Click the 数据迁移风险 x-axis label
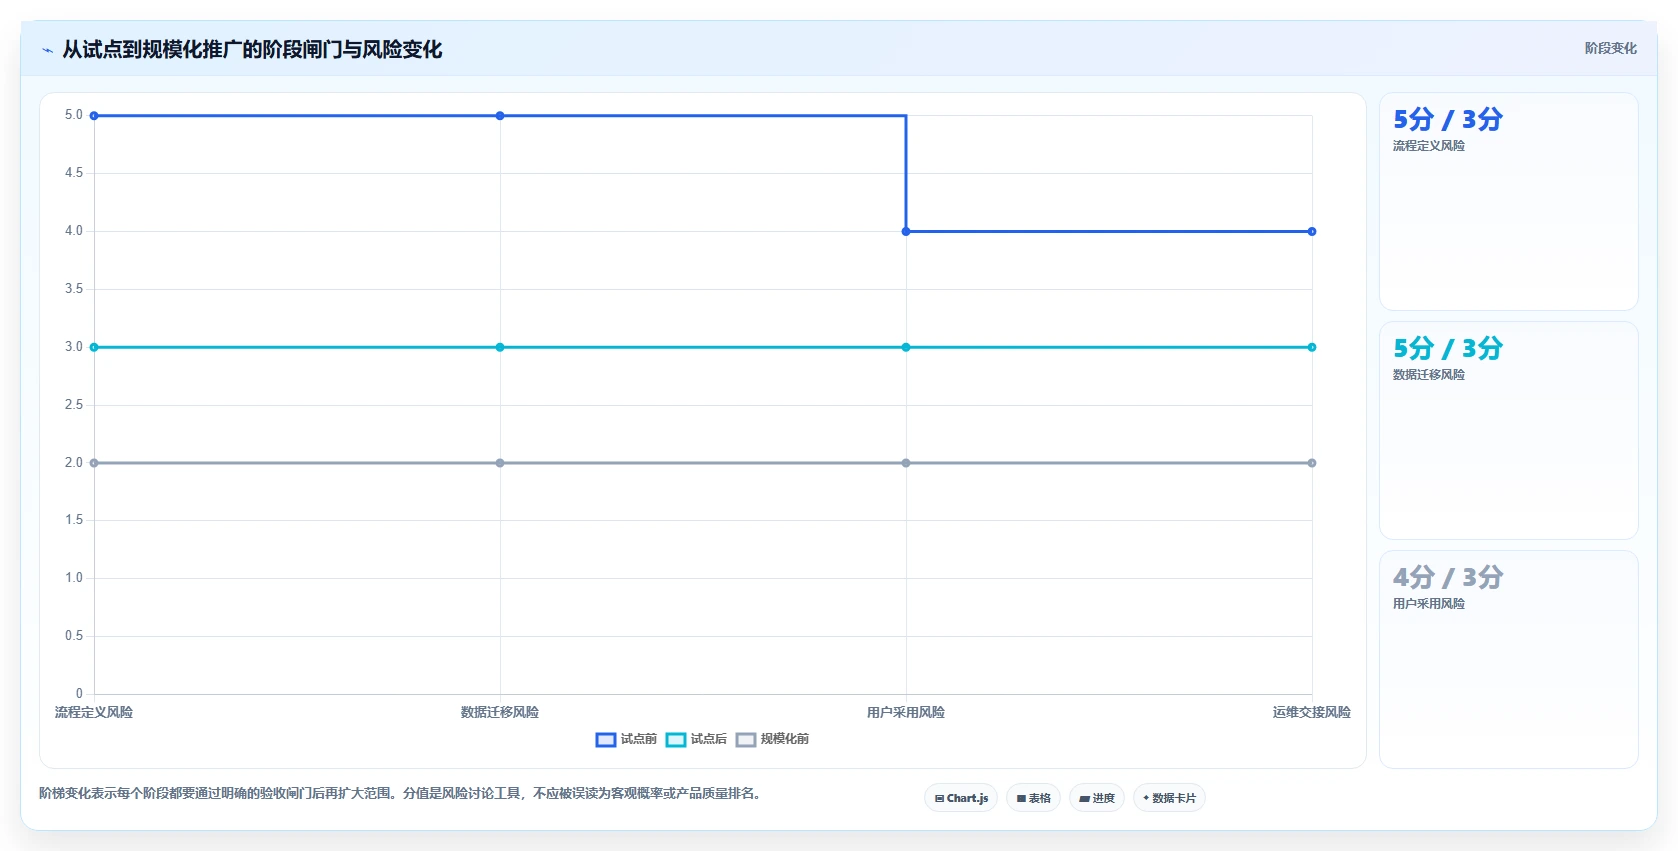The width and height of the screenshot is (1678, 851). (500, 712)
